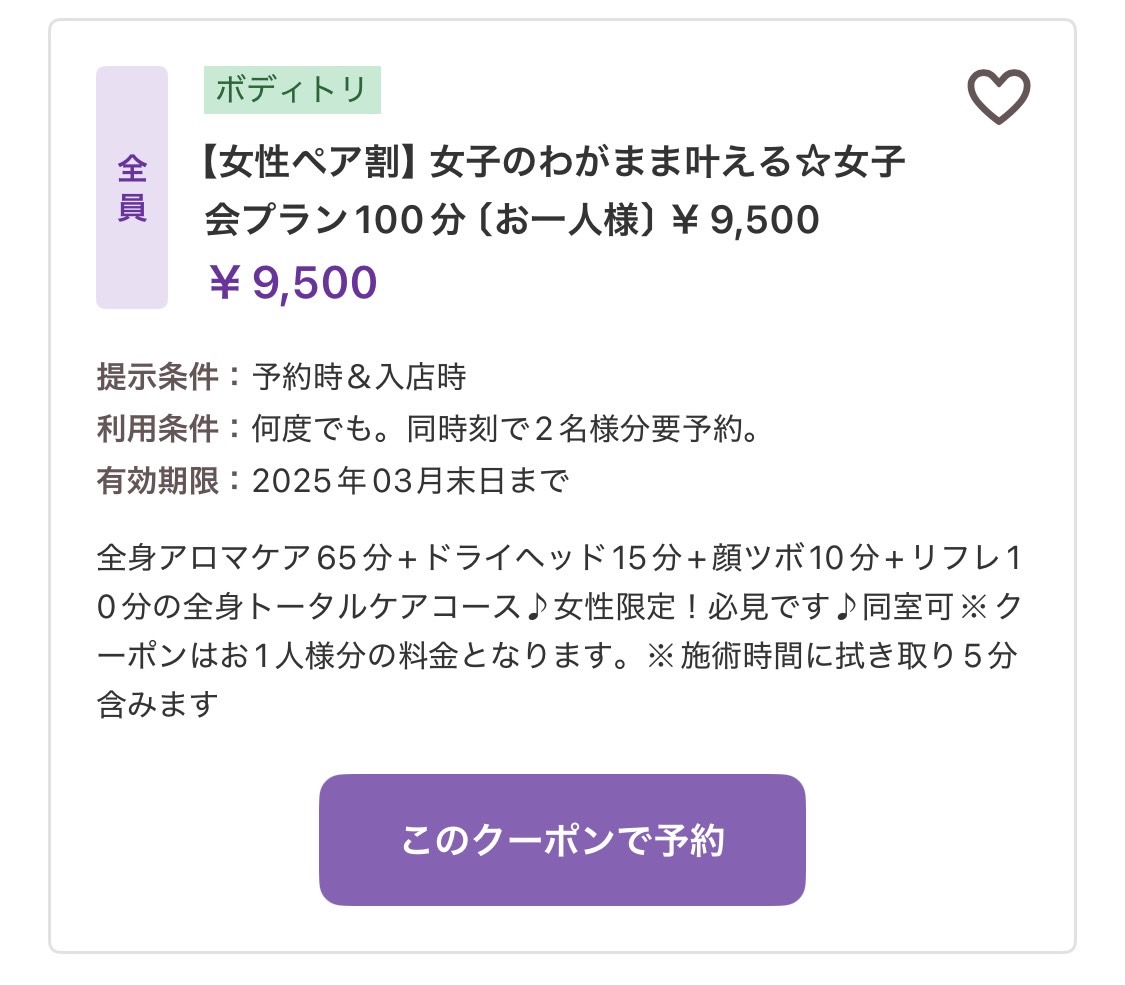
Task: Tap the 全 character in the badge
Action: pyautogui.click(x=132, y=169)
